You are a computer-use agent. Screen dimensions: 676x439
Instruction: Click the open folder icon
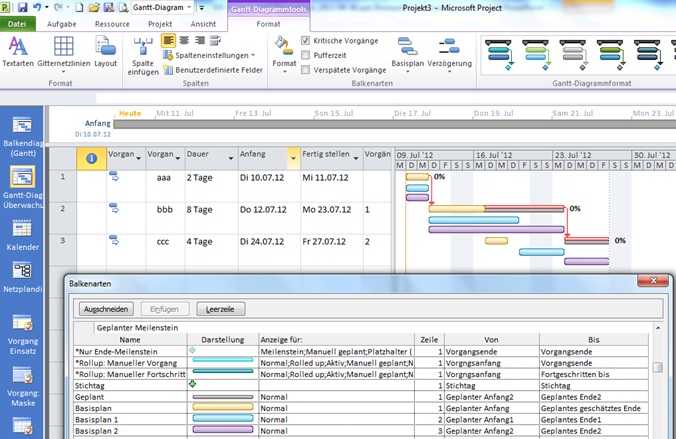pyautogui.click(x=94, y=7)
